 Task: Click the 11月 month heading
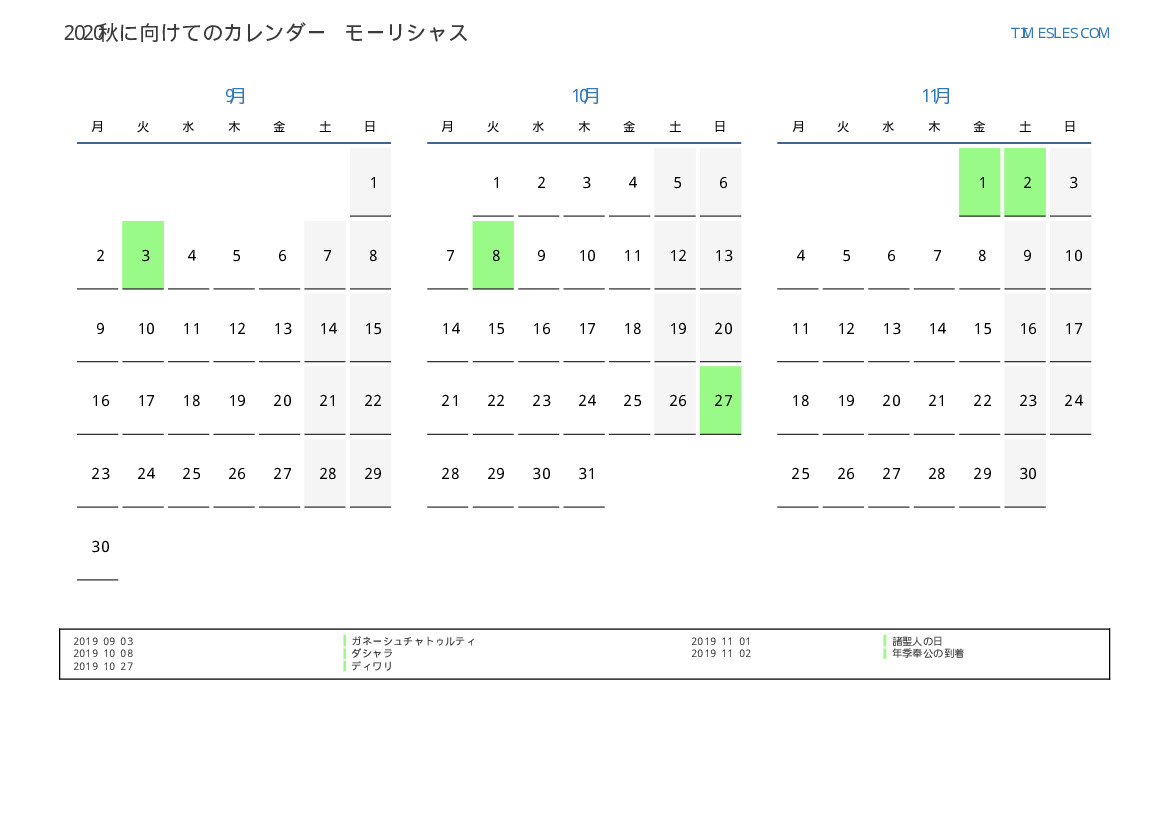[935, 96]
